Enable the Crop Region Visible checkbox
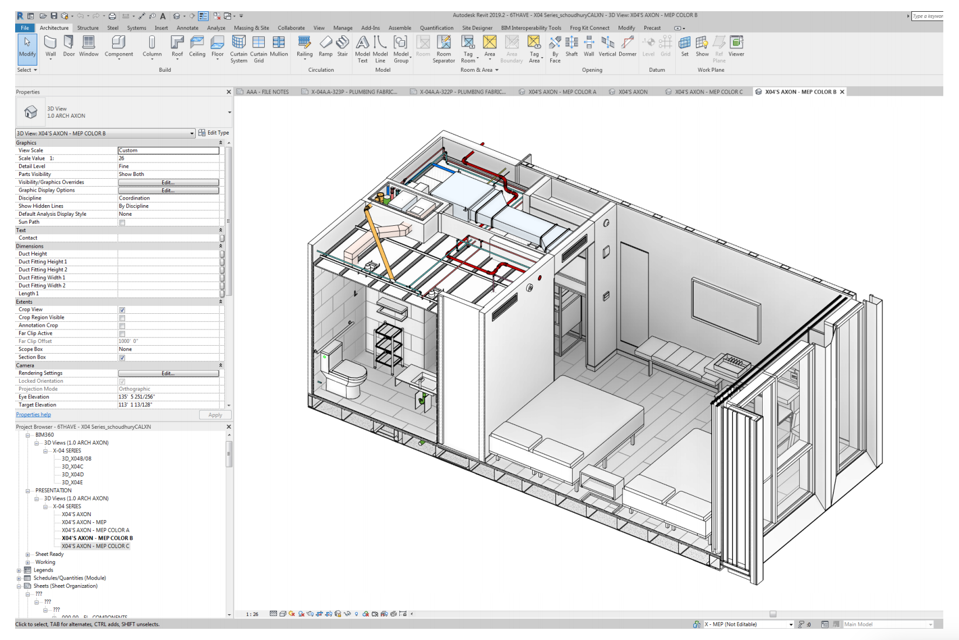The height and width of the screenshot is (640, 959). click(x=122, y=318)
